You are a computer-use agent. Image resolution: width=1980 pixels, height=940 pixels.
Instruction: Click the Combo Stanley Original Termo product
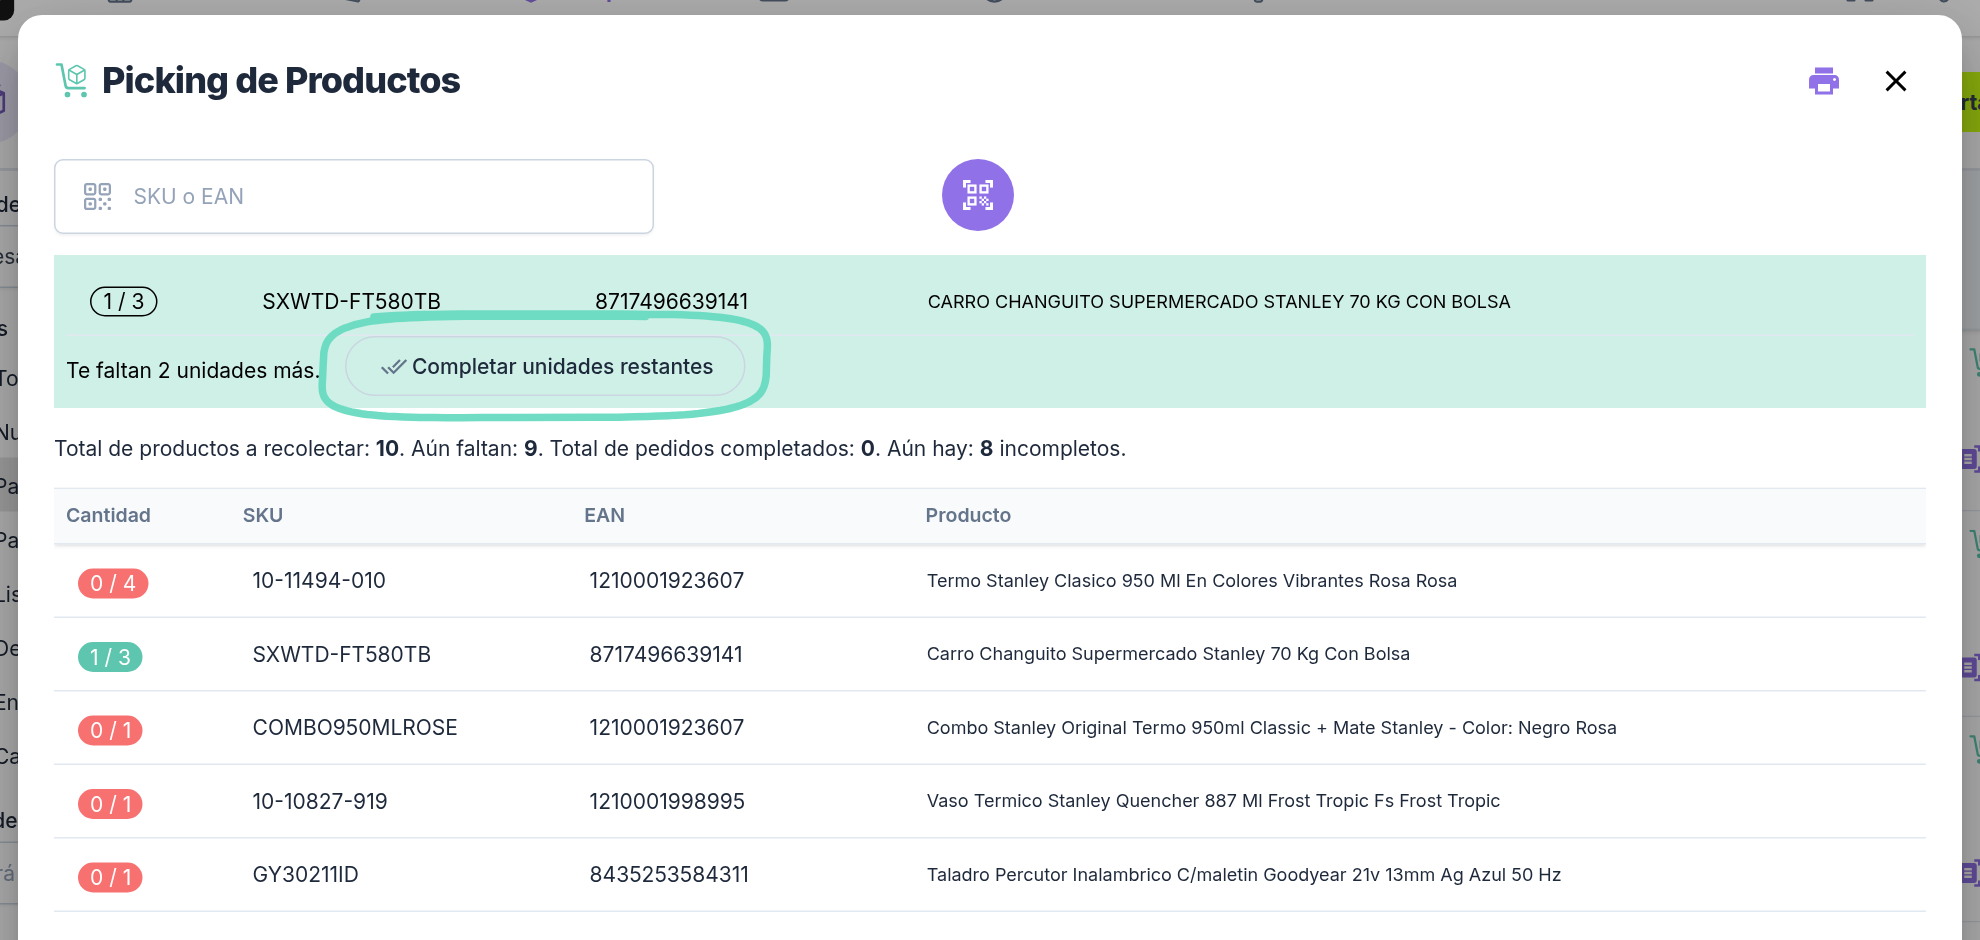[1271, 728]
